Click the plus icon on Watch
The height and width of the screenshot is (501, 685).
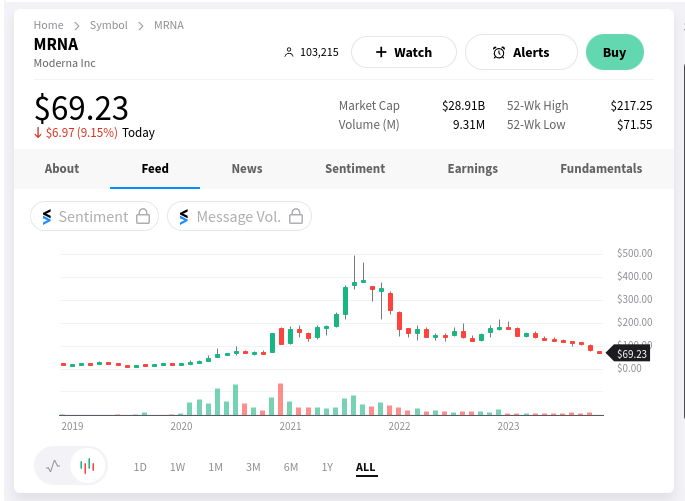[381, 52]
